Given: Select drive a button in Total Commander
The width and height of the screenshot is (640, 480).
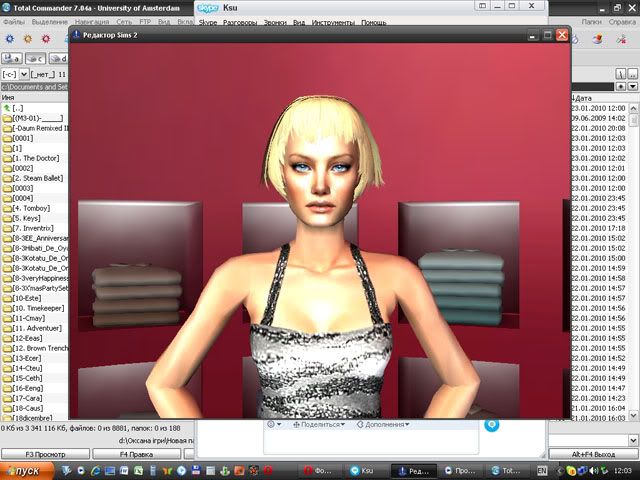Looking at the screenshot, I should click(12, 59).
